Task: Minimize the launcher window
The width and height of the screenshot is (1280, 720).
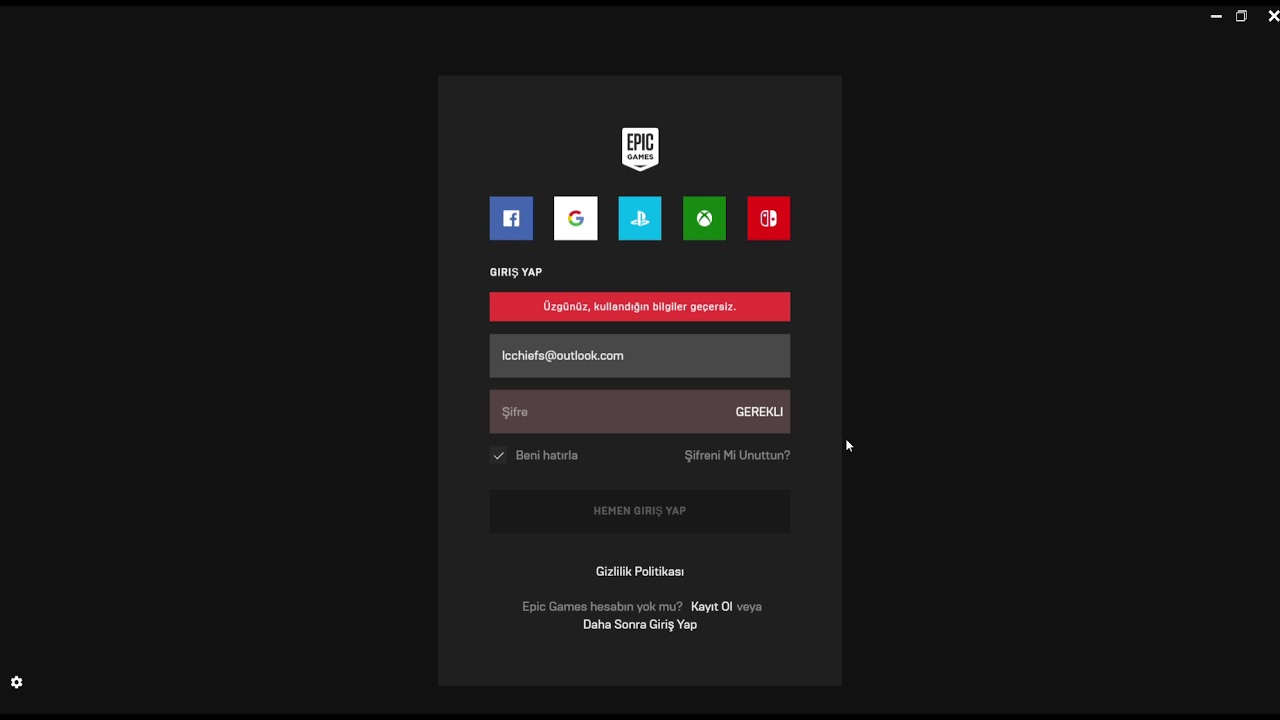Action: click(x=1216, y=16)
